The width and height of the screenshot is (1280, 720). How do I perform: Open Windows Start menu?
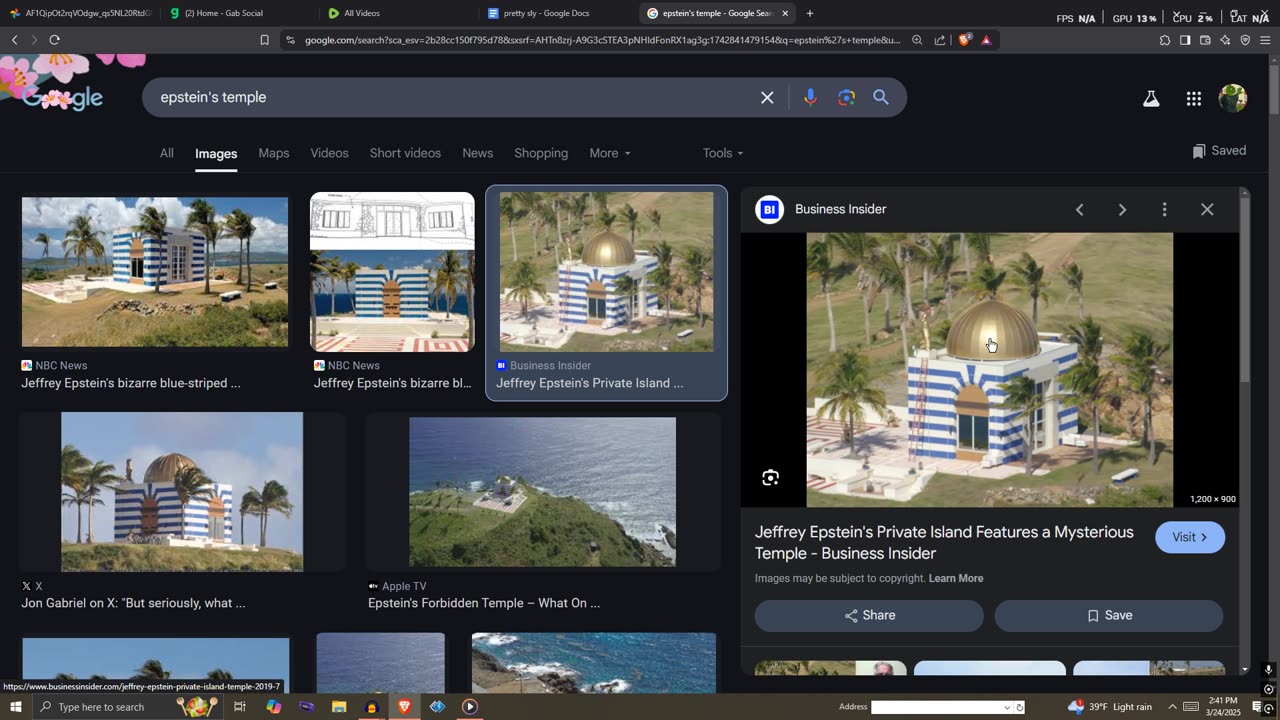click(15, 707)
